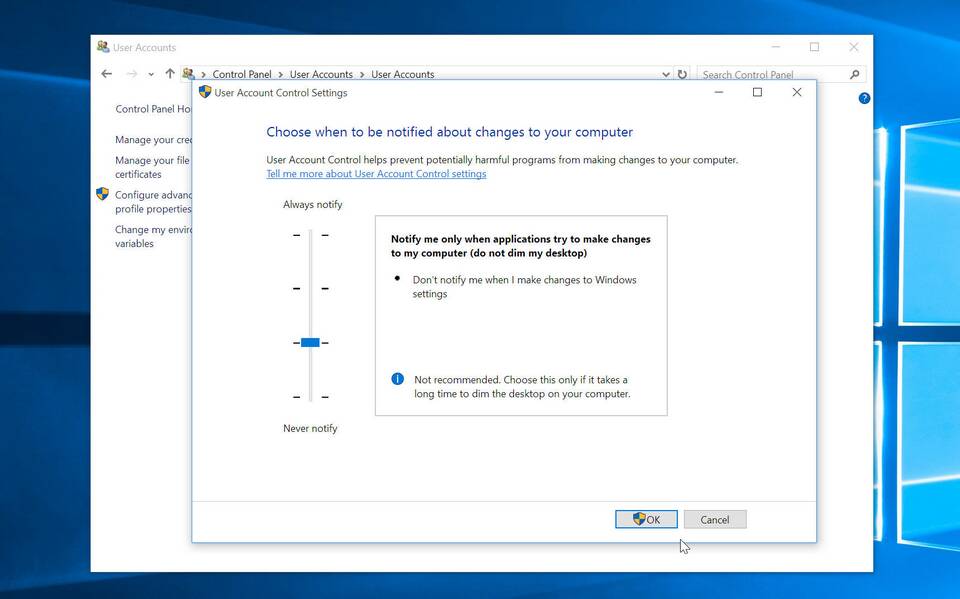Go forward in User Accounts window
The image size is (960, 599).
(x=131, y=74)
